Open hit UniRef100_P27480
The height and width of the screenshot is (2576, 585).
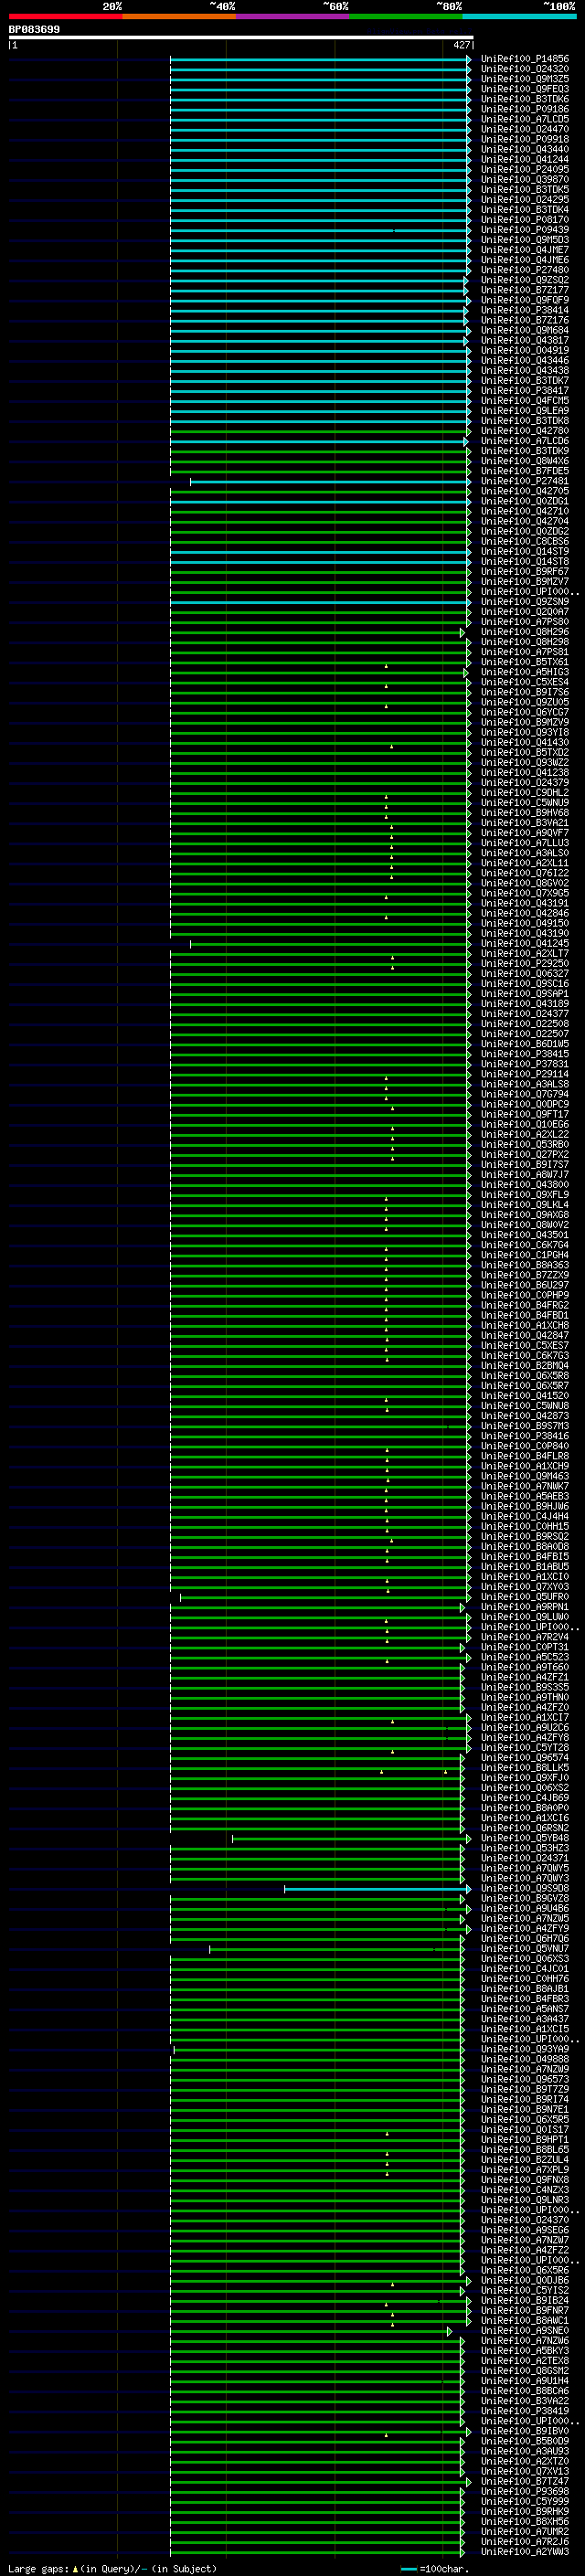coord(525,270)
